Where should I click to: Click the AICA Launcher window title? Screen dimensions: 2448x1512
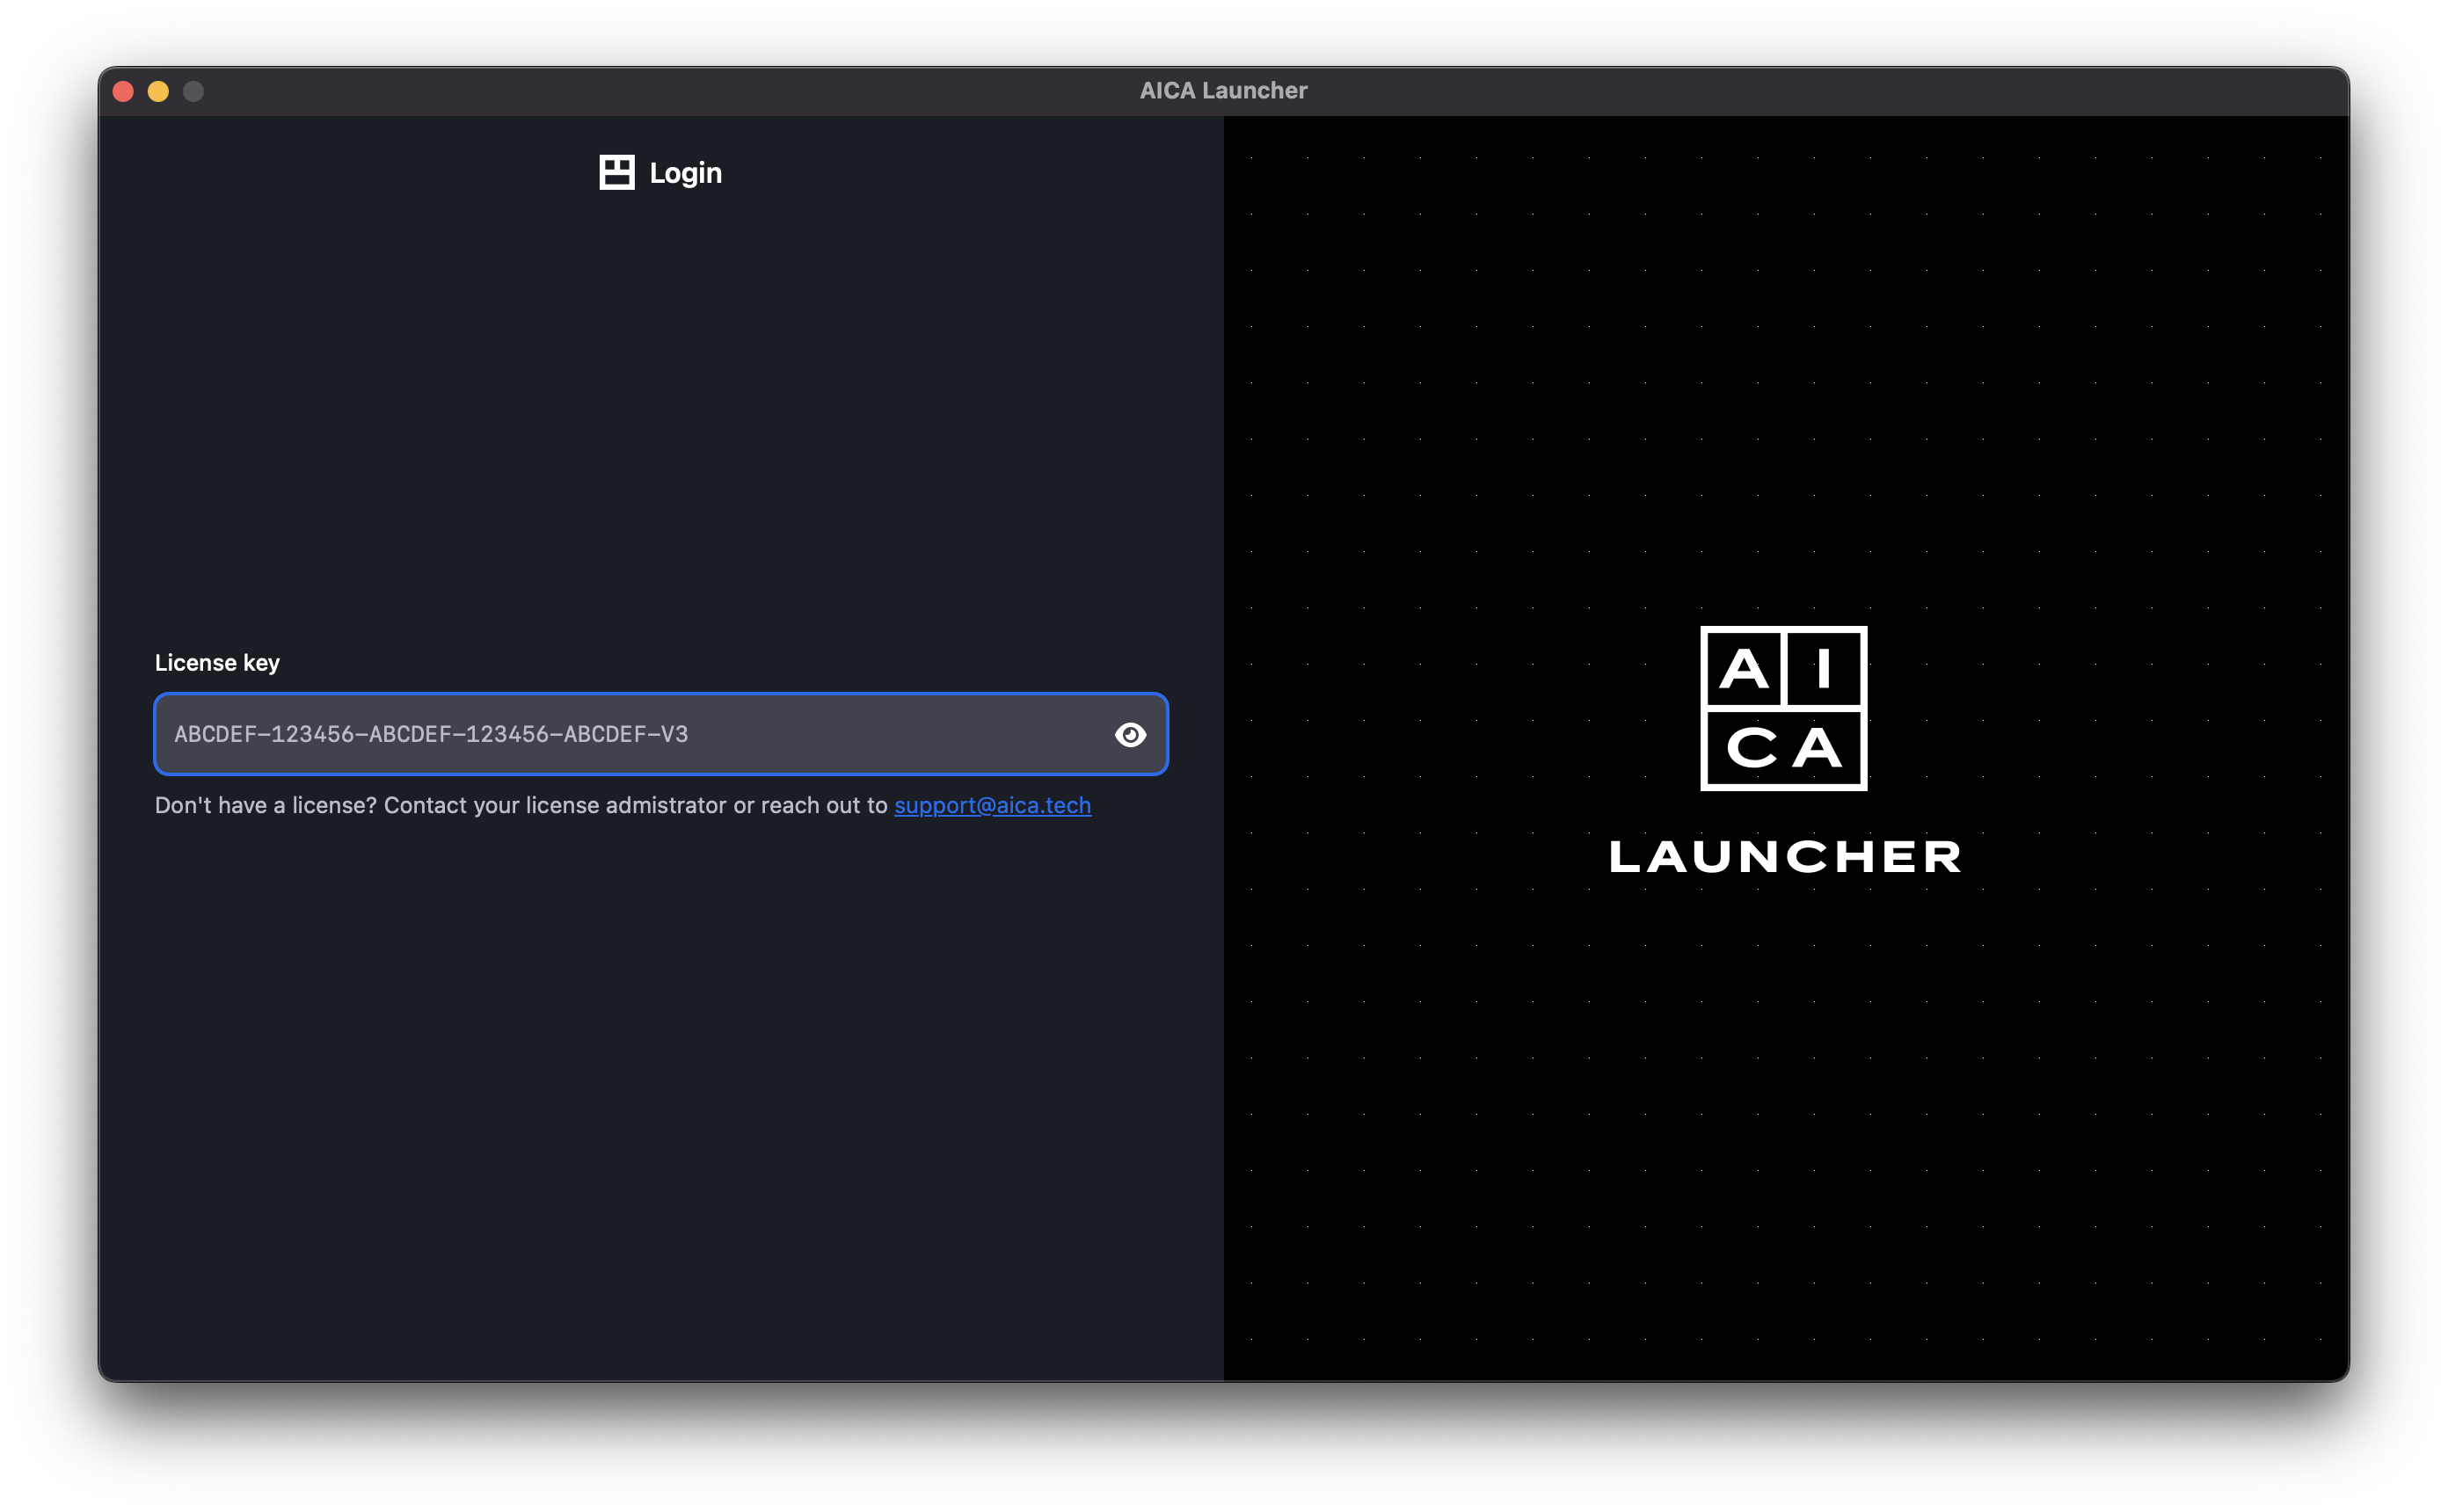click(1223, 91)
